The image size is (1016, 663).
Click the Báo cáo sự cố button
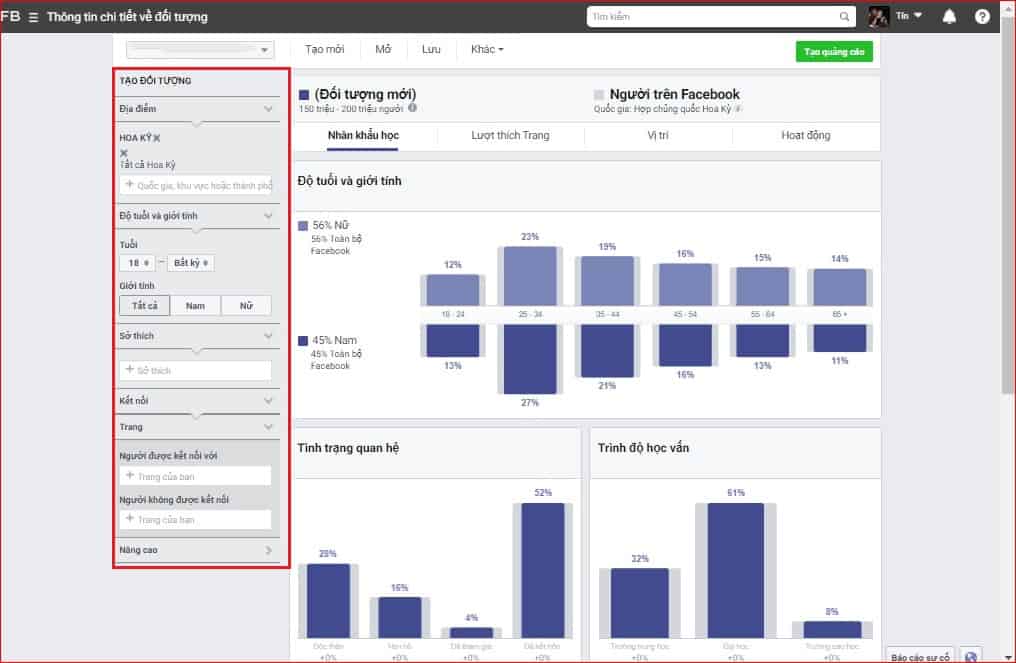point(919,656)
